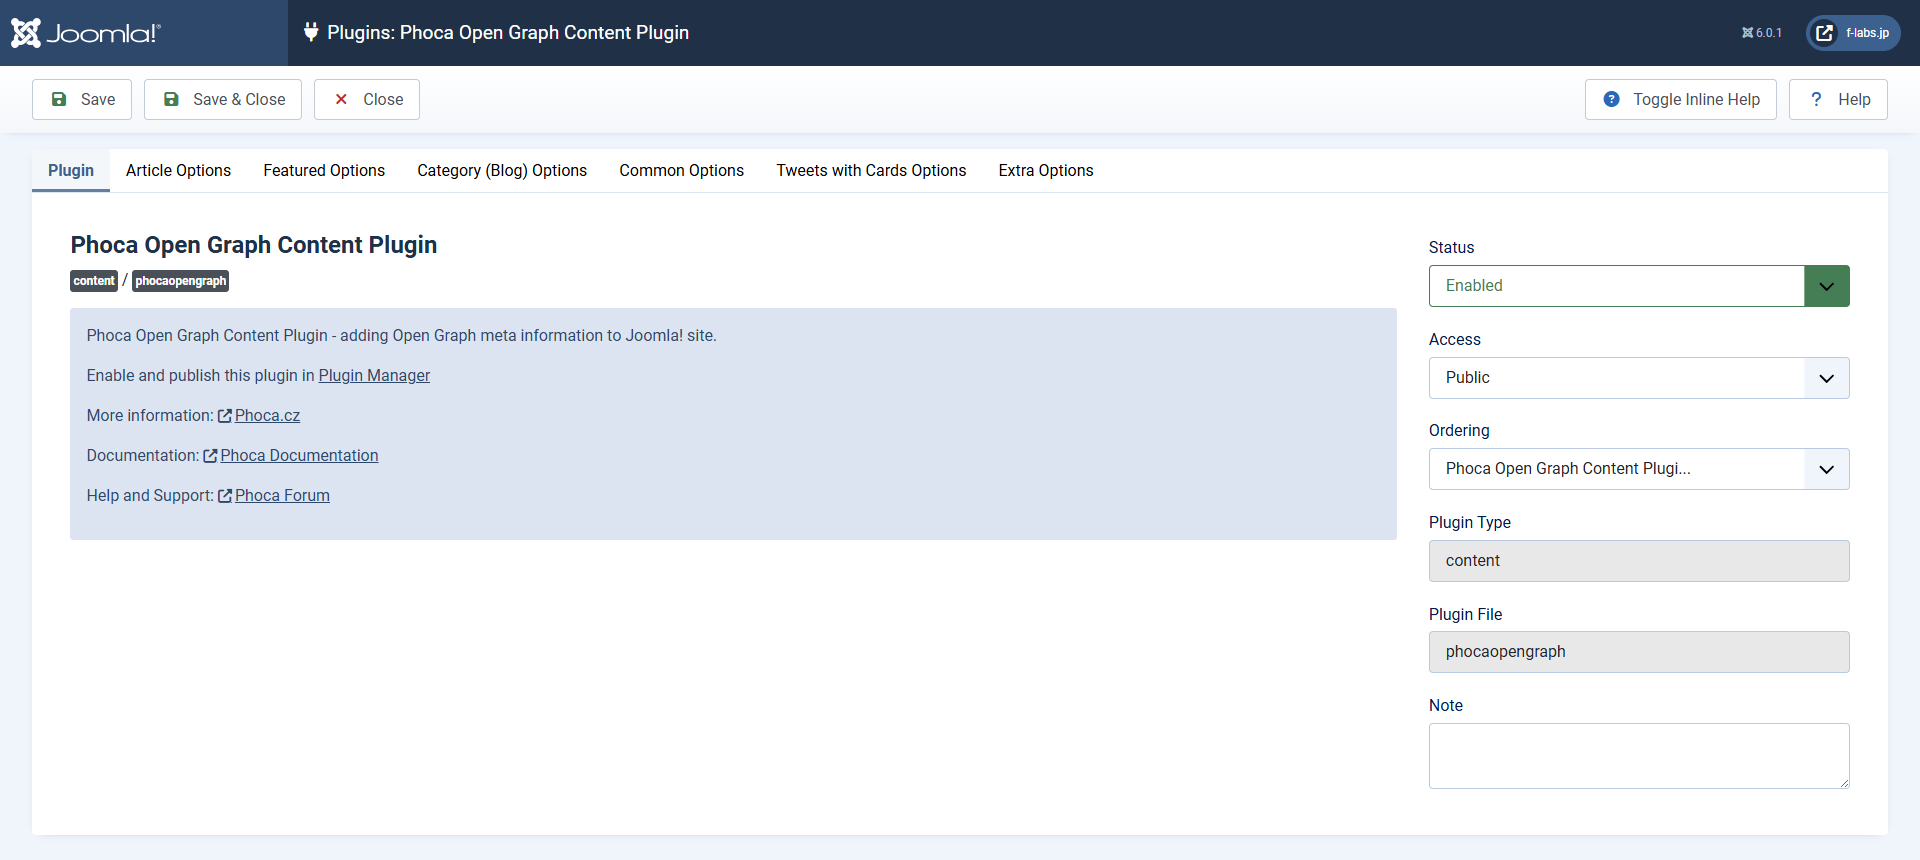The width and height of the screenshot is (1920, 860).
Task: Click the Joomla logo icon
Action: (27, 33)
